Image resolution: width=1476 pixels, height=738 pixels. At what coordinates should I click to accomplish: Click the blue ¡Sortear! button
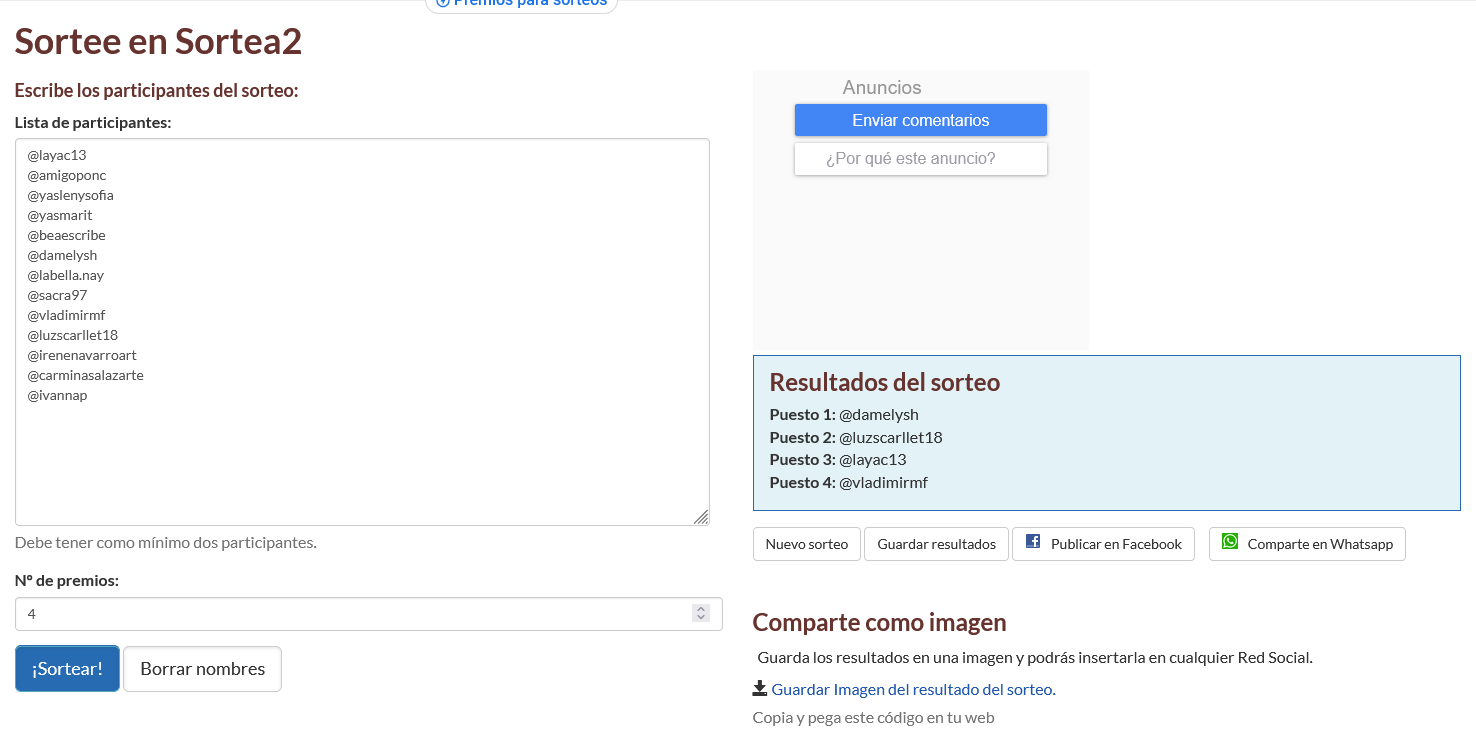pos(67,668)
